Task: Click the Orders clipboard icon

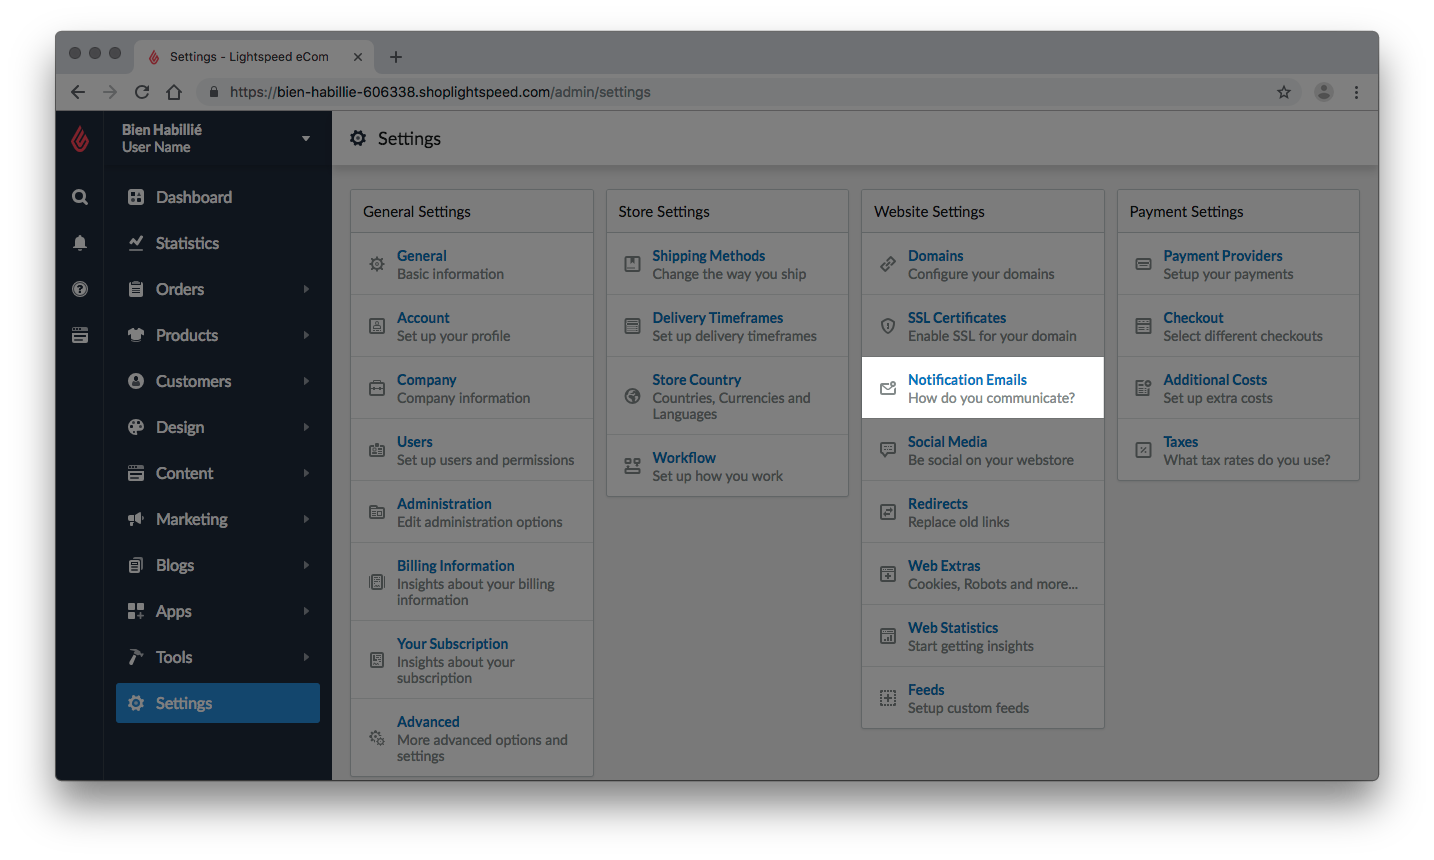Action: 136,289
